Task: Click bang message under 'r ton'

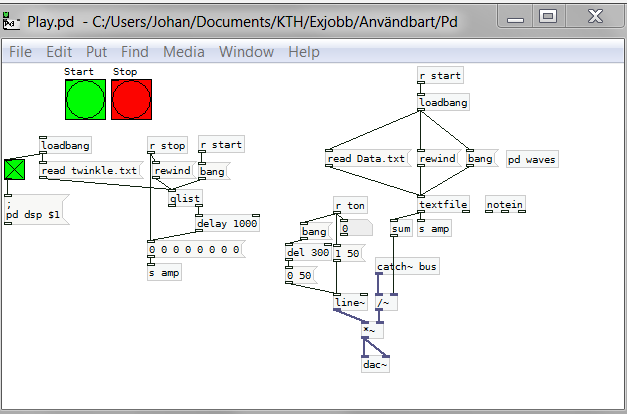Action: pyautogui.click(x=316, y=231)
